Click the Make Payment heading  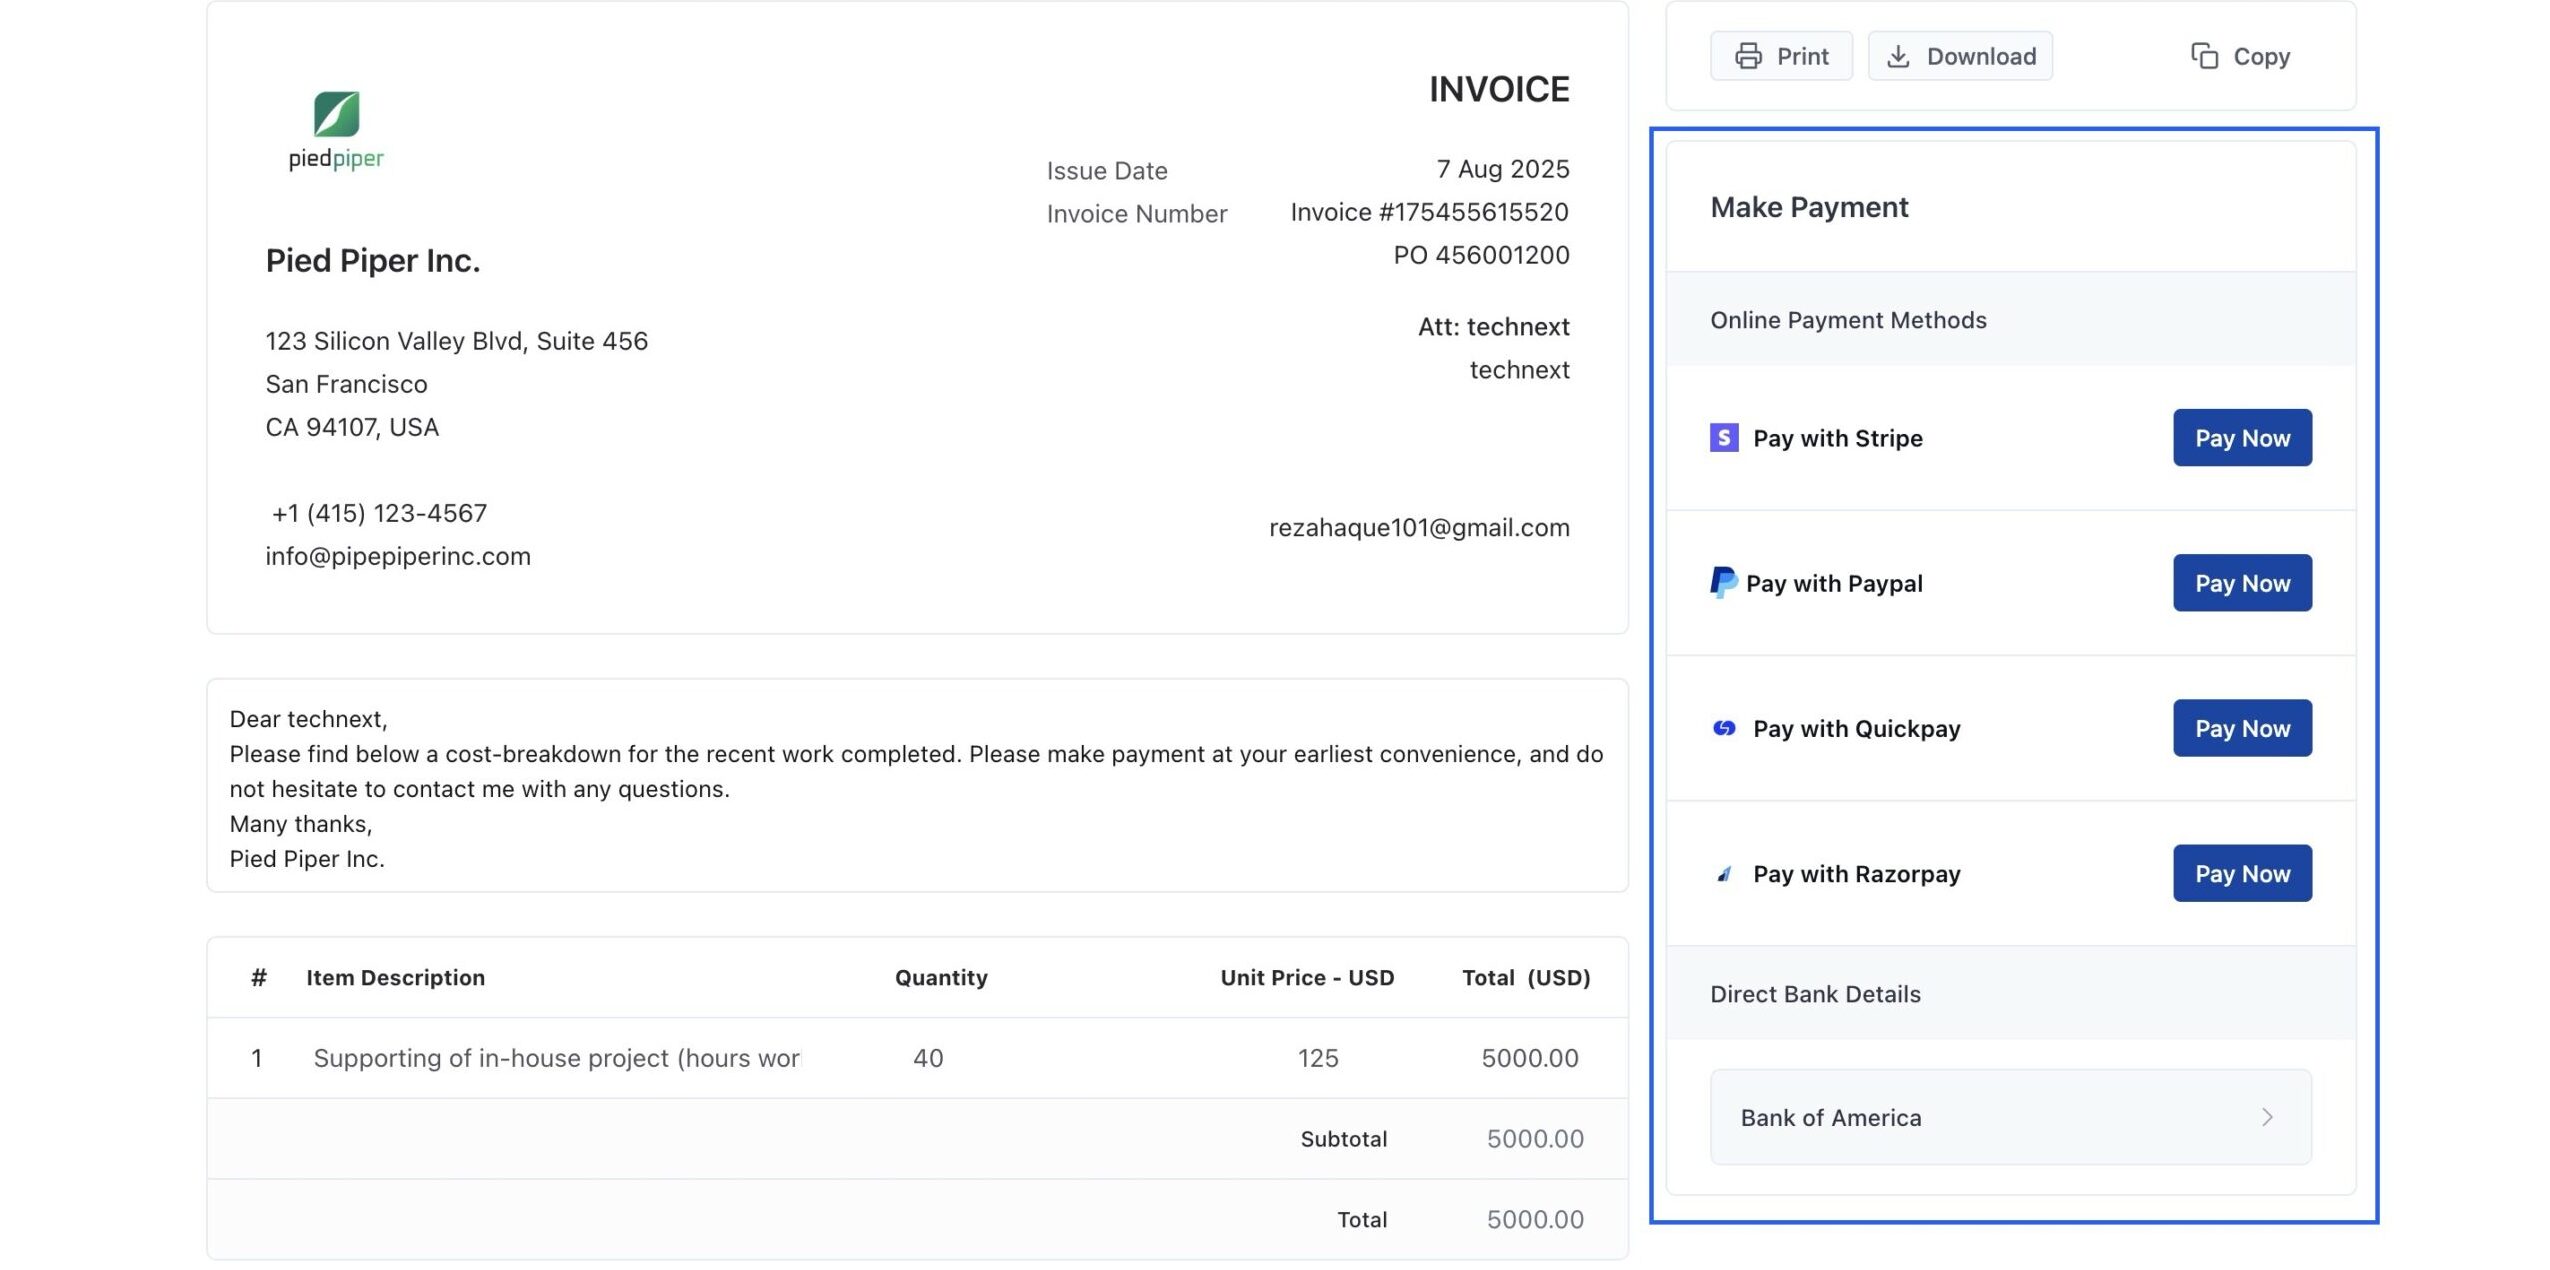(1808, 207)
